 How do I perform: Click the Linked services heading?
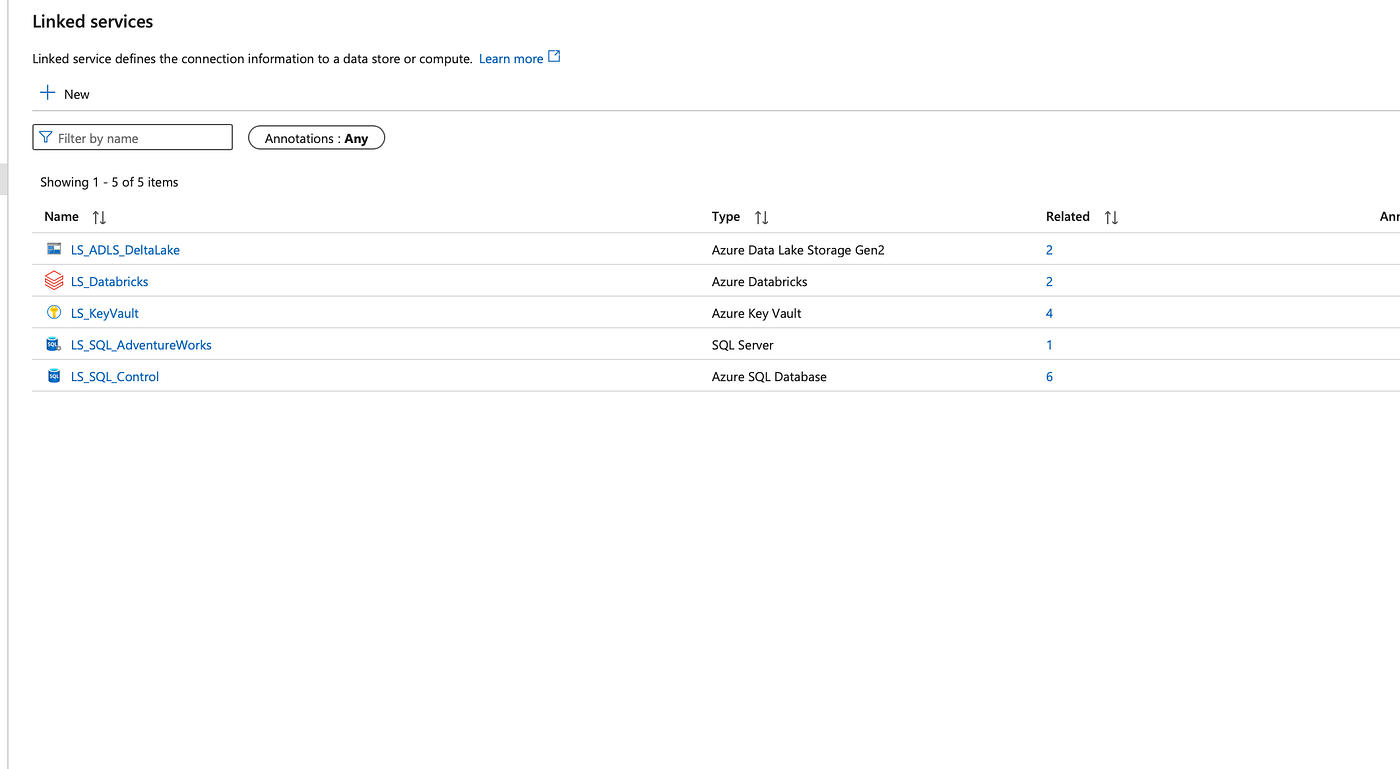(x=93, y=21)
